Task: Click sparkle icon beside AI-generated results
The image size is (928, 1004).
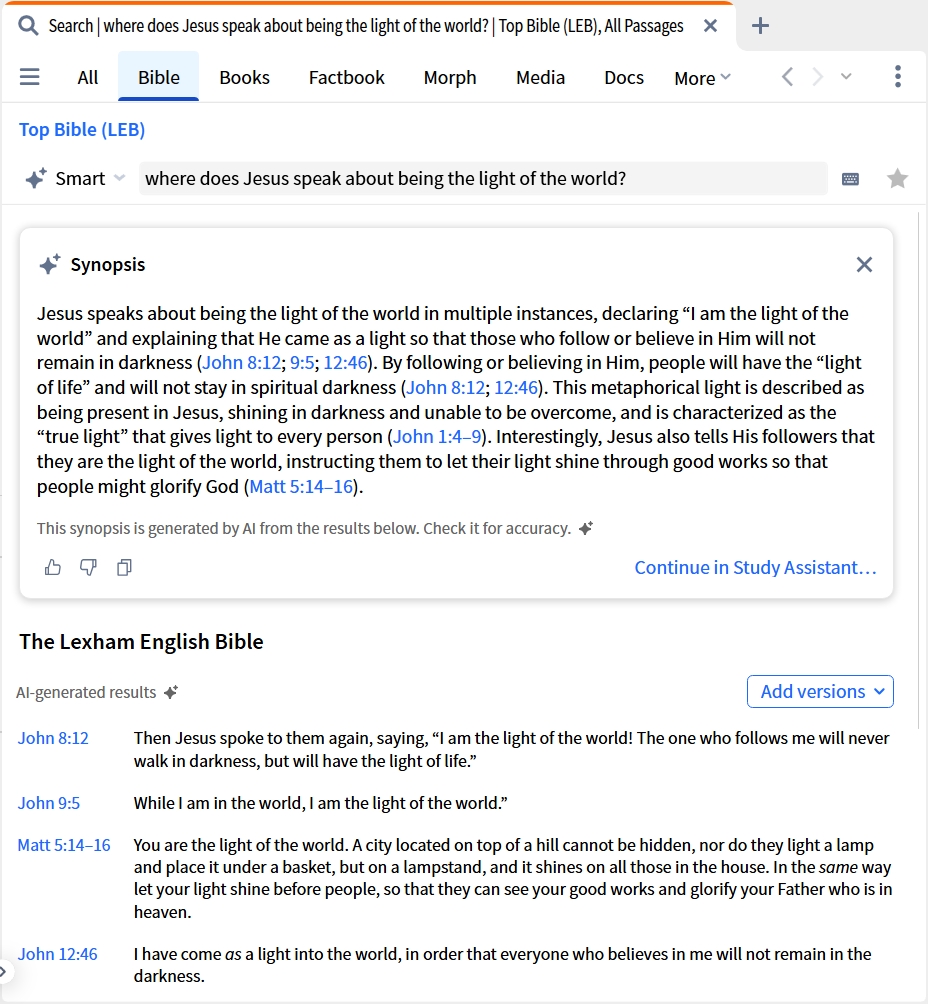Action: (171, 692)
